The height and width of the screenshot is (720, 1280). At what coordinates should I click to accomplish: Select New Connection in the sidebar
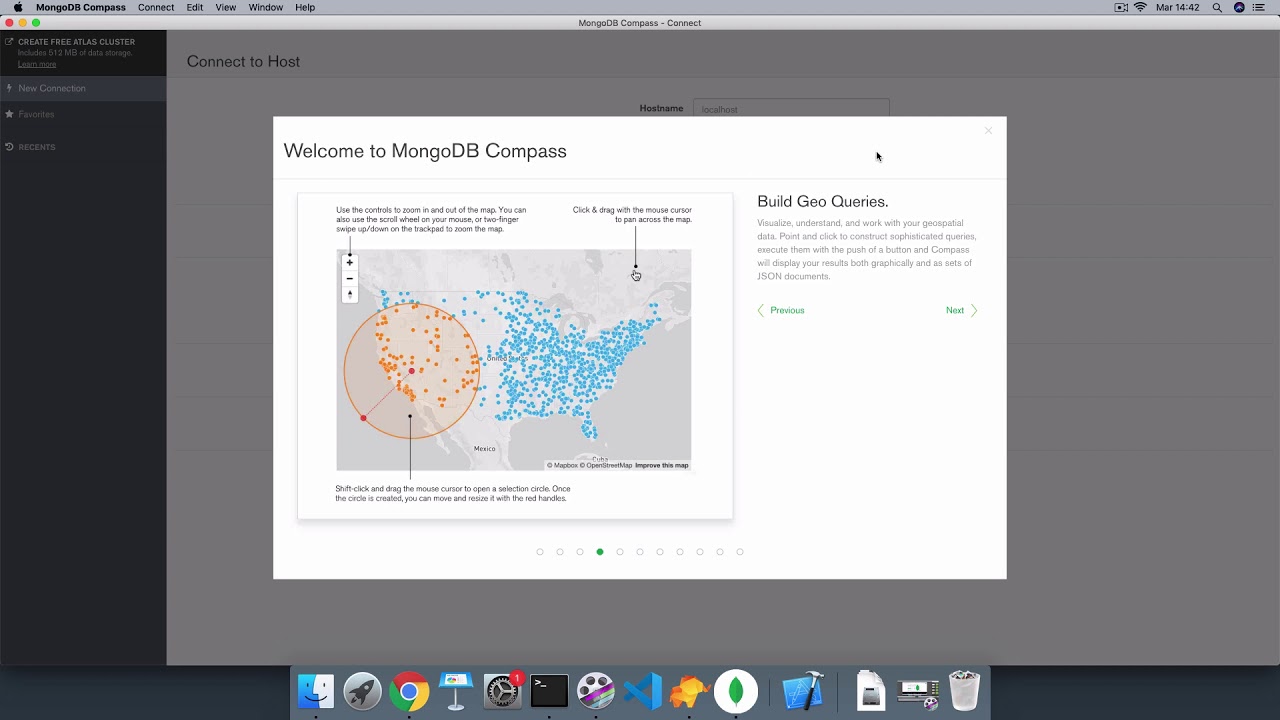pyautogui.click(x=83, y=88)
